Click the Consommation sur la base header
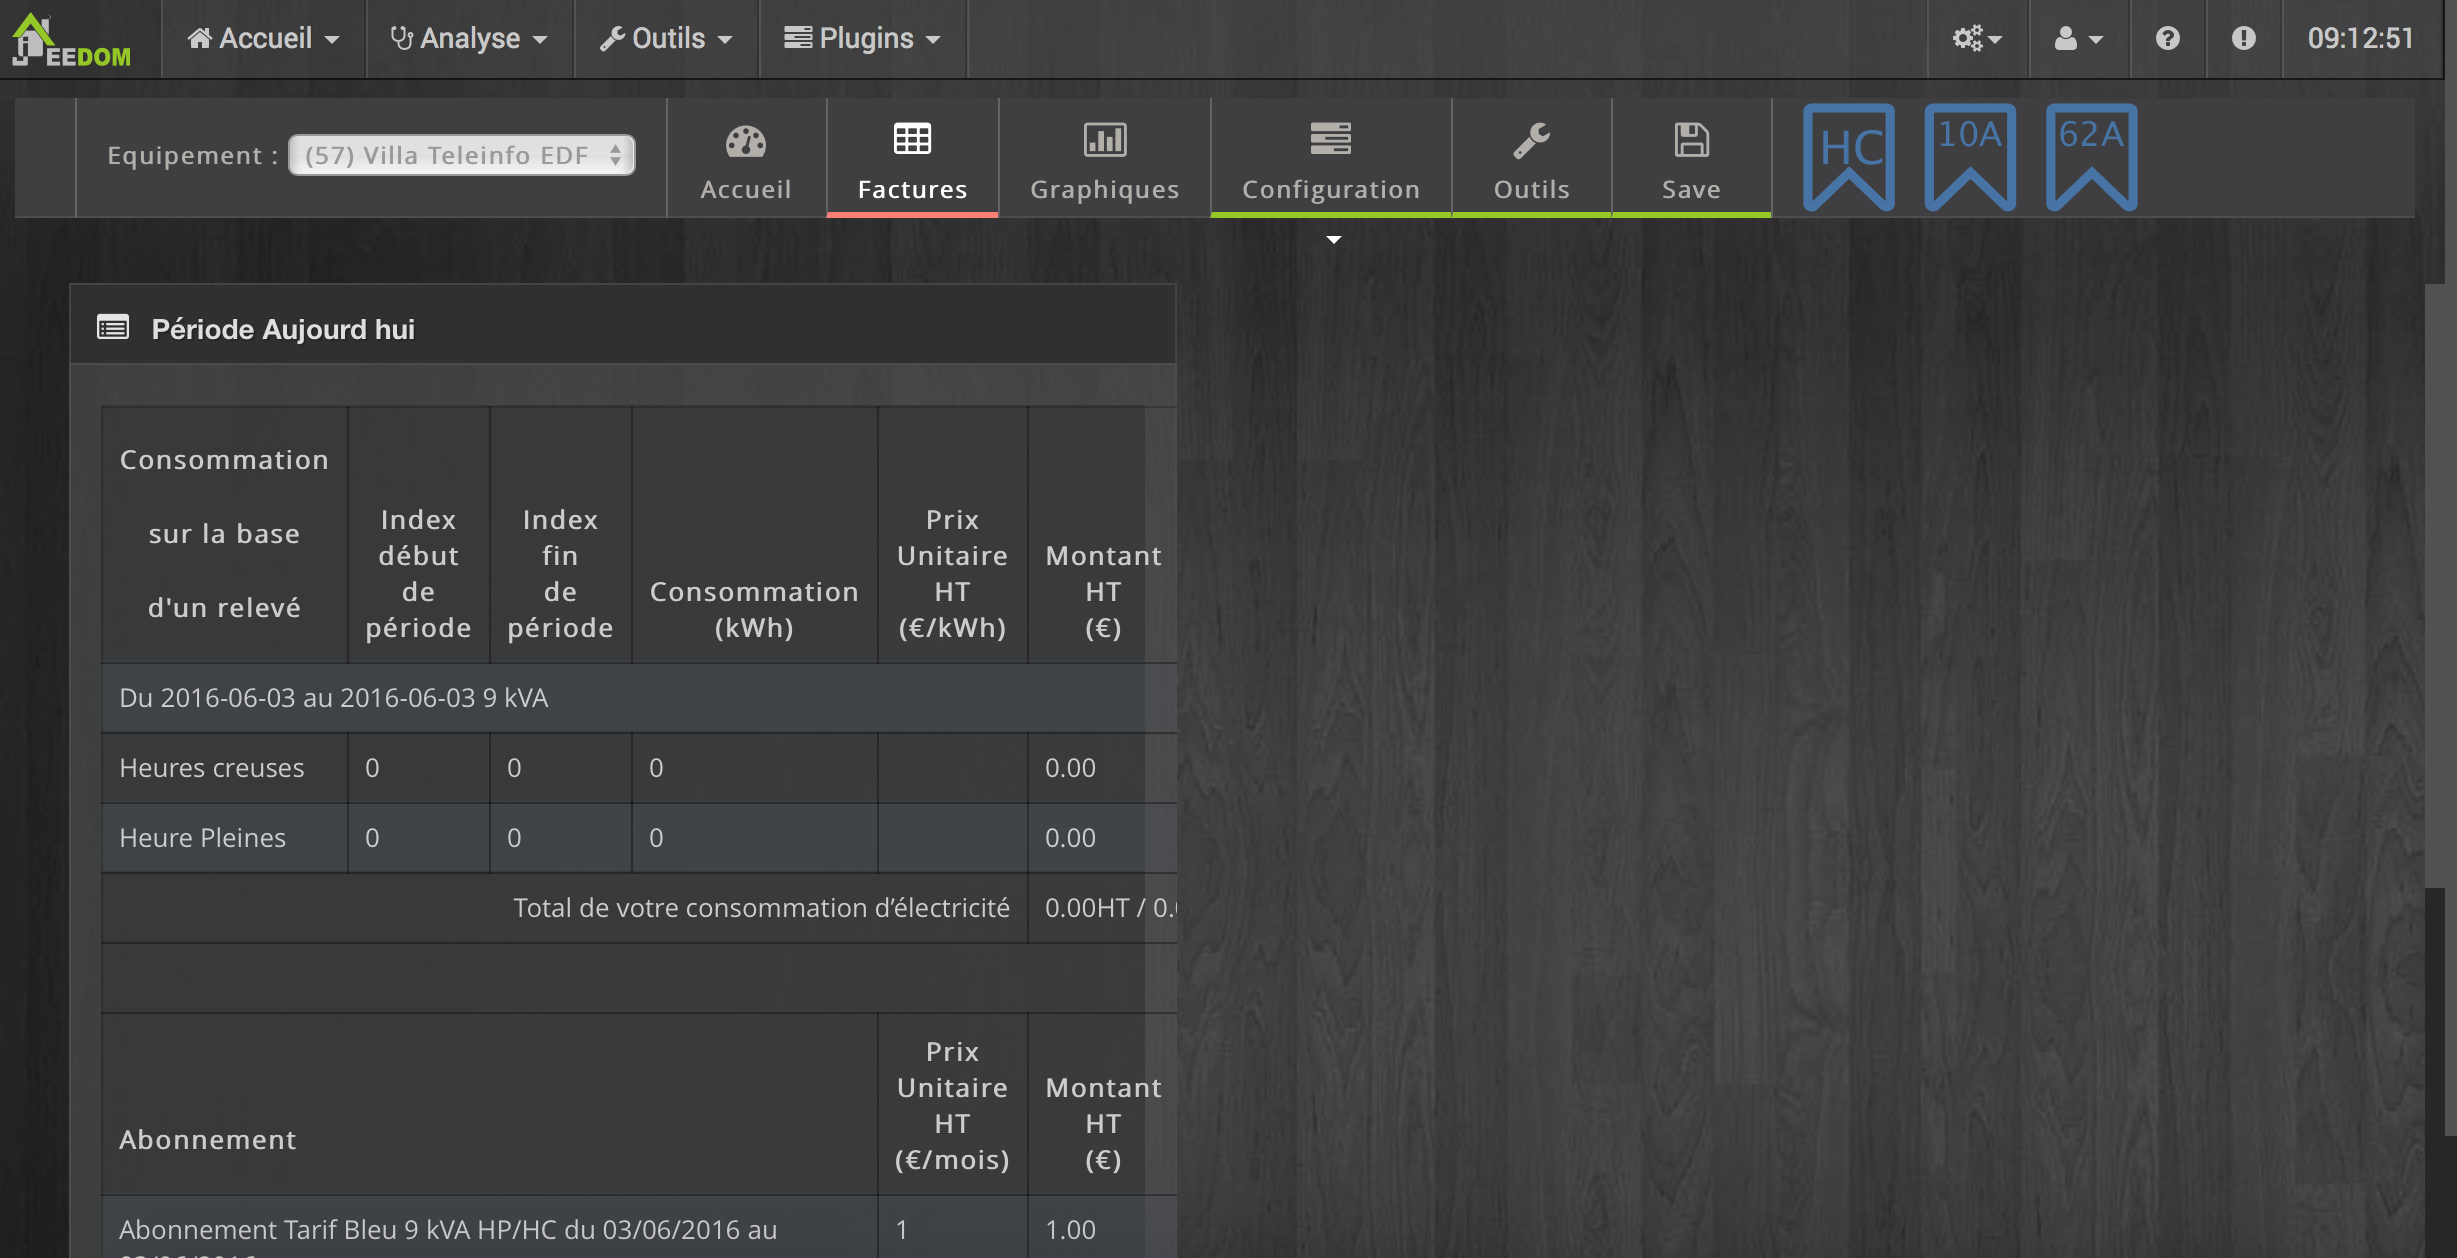Screen dimensions: 2457x1258 coord(224,533)
